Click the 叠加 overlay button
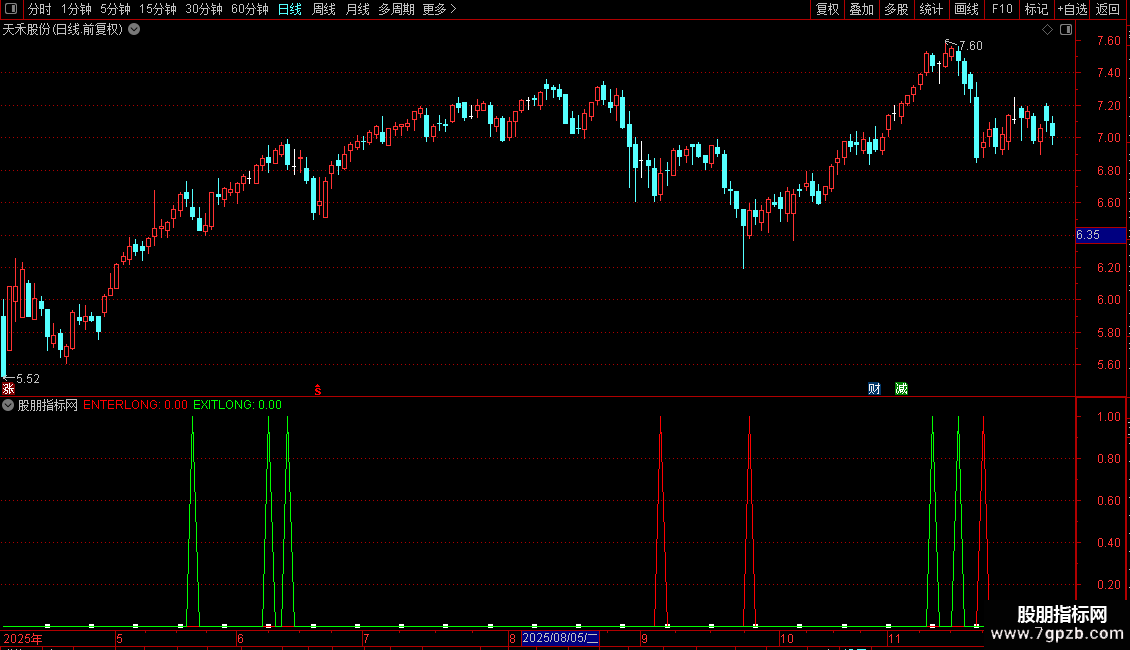Screen dimensions: 1130x650 (861, 9)
